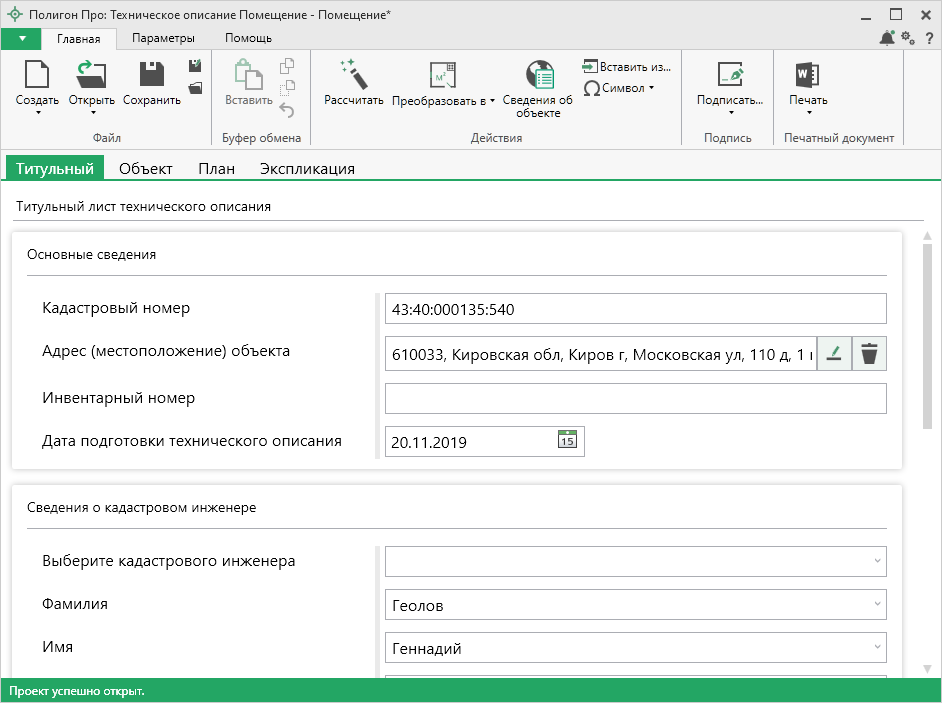
Task: Expand the Преобразовать в dropdown
Action: [443, 100]
